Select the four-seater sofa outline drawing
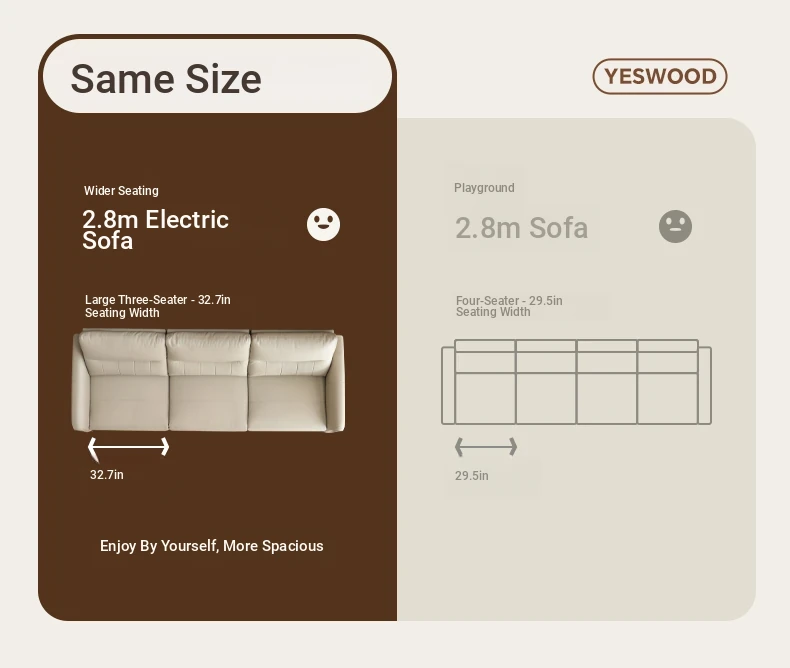790x668 pixels. pyautogui.click(x=576, y=382)
